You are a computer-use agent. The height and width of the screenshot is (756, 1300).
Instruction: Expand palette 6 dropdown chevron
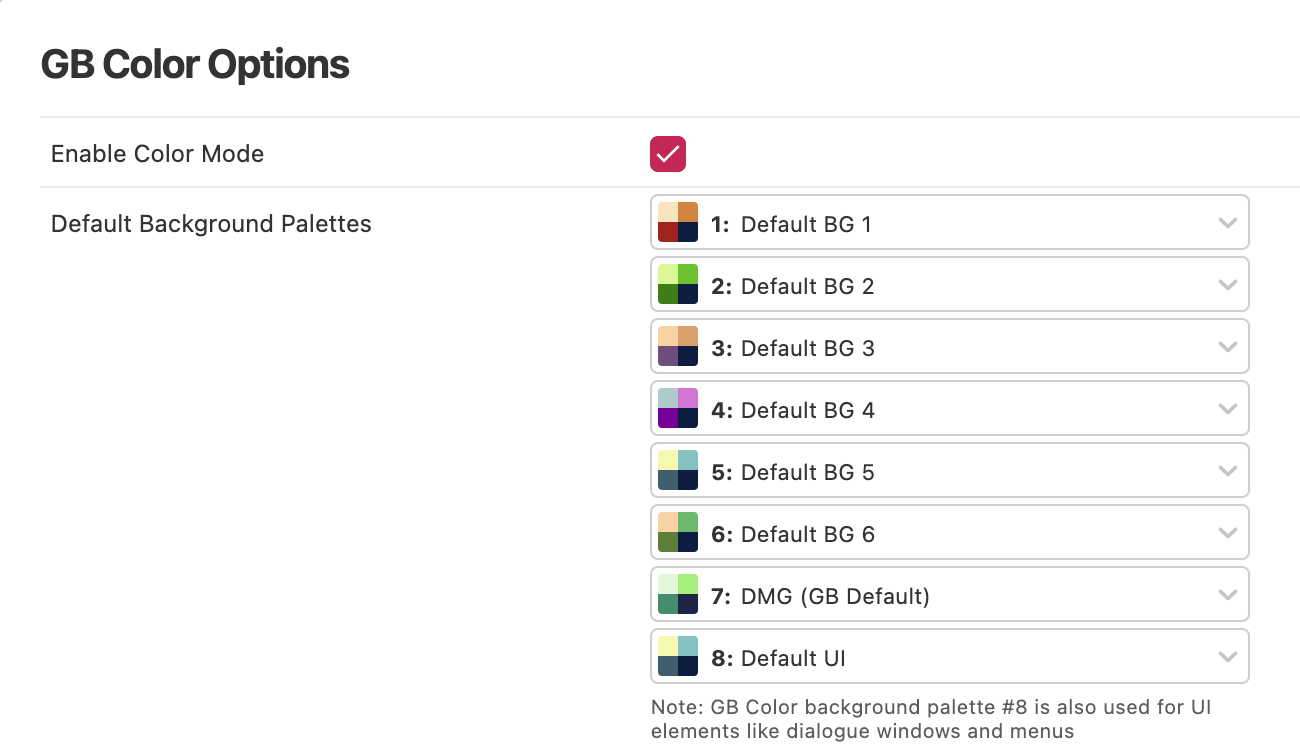click(1228, 533)
